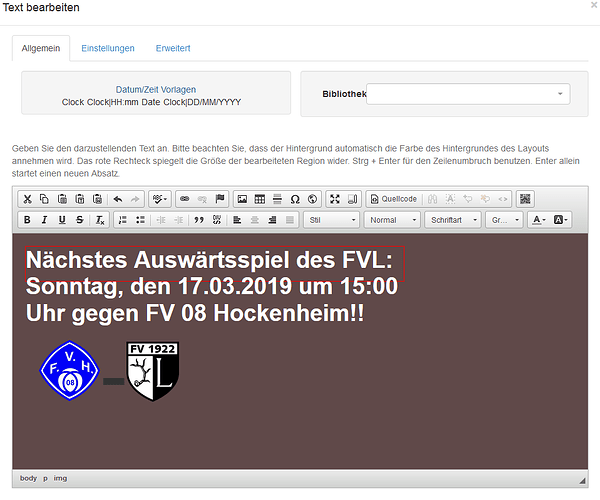Switch to Quellcode source view
The image size is (600, 500).
[x=394, y=199]
